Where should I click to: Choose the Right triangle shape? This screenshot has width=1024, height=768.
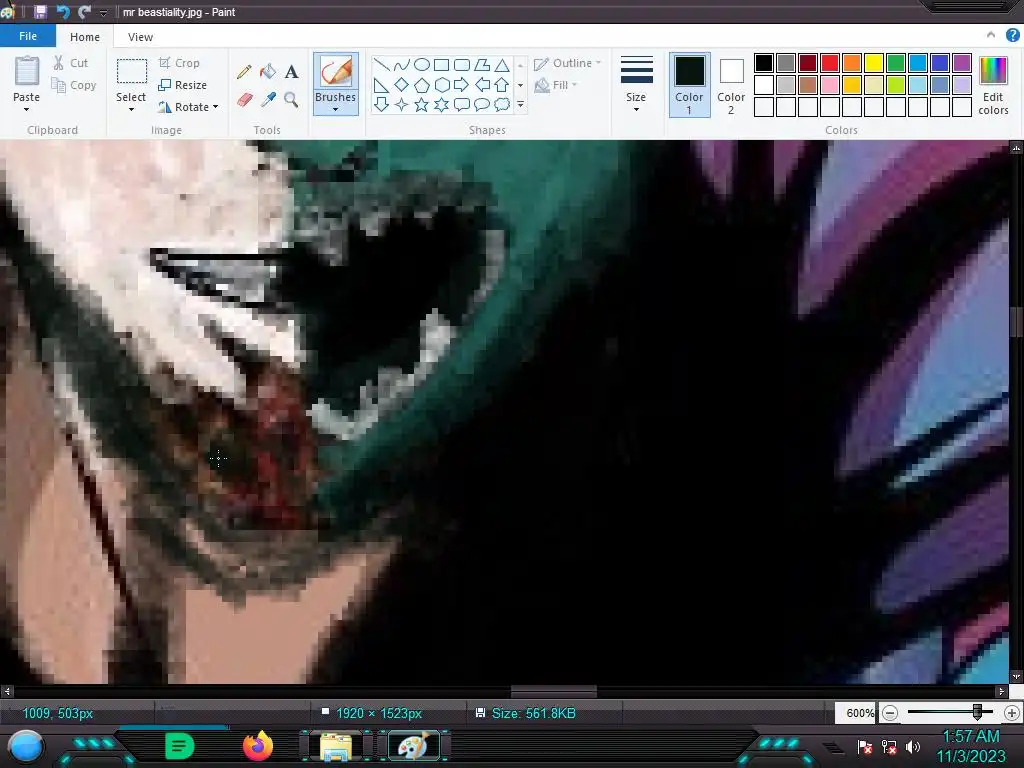click(x=382, y=85)
